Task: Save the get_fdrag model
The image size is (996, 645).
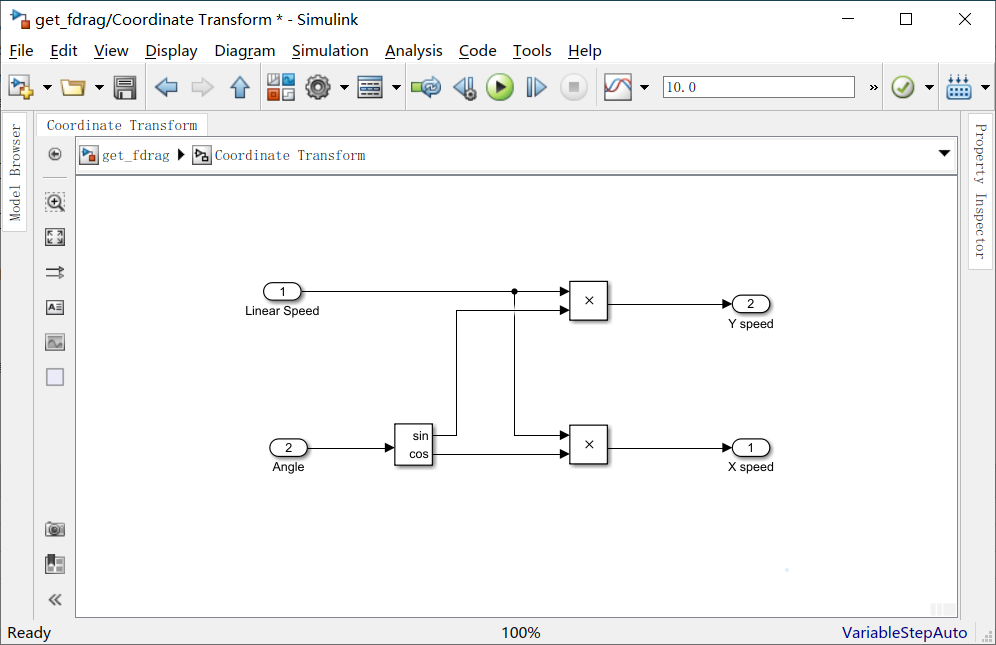Action: coord(124,86)
